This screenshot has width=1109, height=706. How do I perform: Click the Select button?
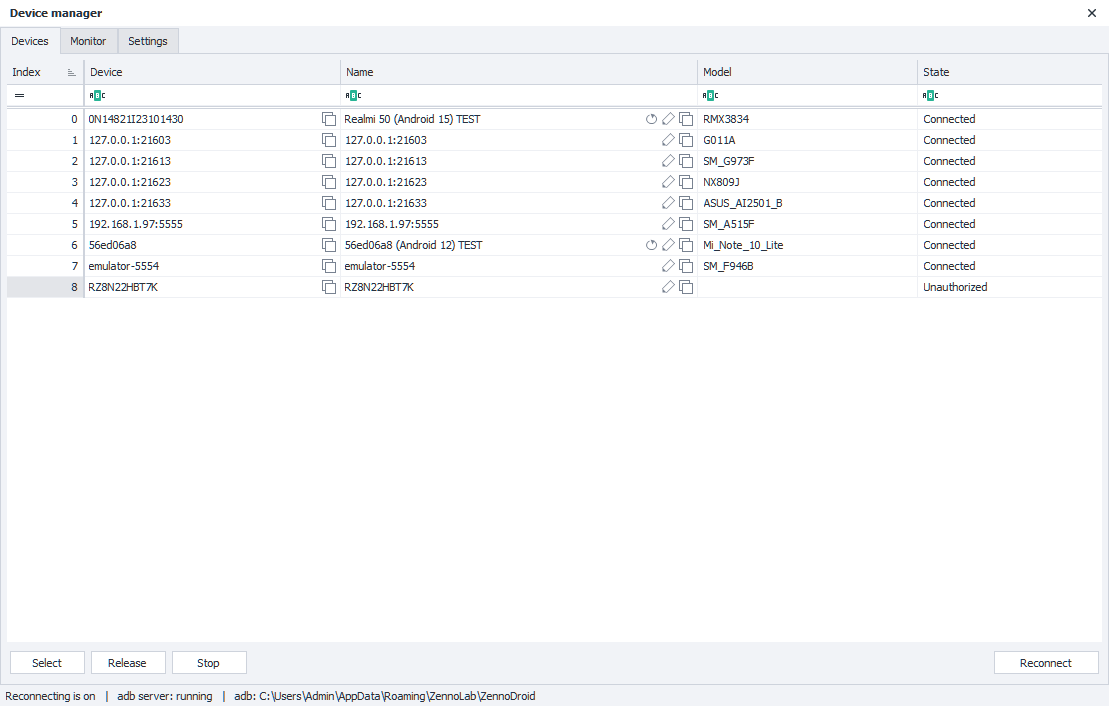47,663
